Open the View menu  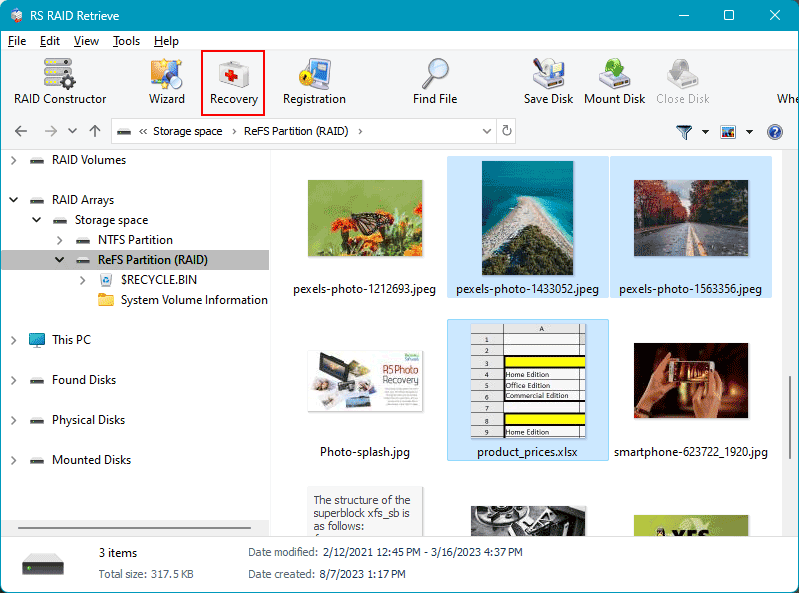(x=86, y=41)
